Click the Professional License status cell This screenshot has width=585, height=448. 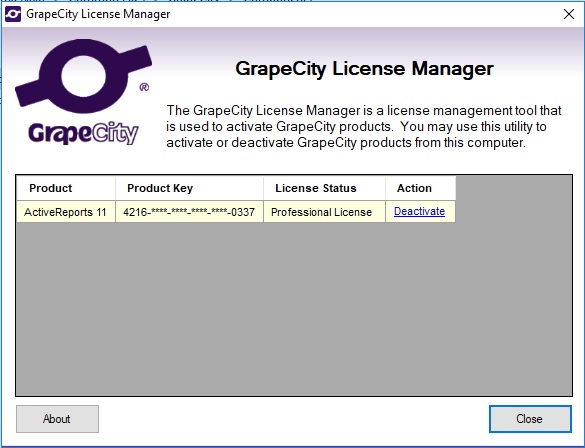point(325,212)
